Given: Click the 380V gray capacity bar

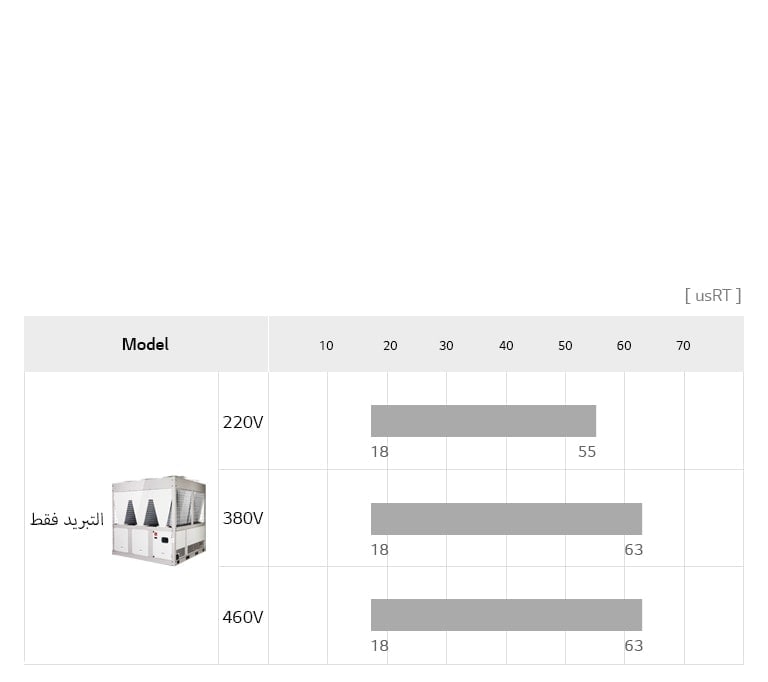Looking at the screenshot, I should tap(506, 519).
